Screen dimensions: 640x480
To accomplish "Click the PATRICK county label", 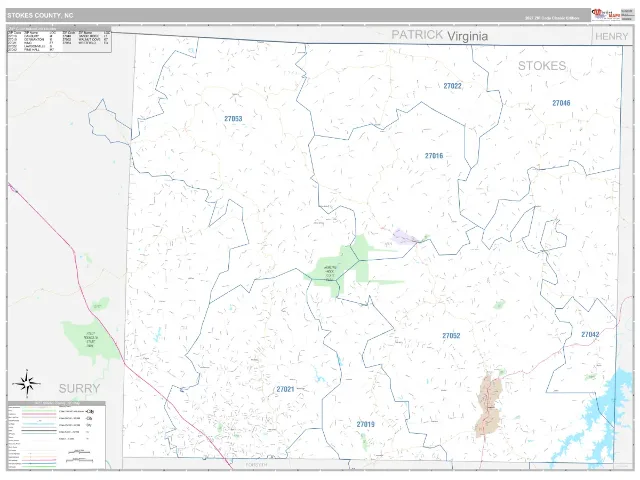I will pyautogui.click(x=417, y=35).
